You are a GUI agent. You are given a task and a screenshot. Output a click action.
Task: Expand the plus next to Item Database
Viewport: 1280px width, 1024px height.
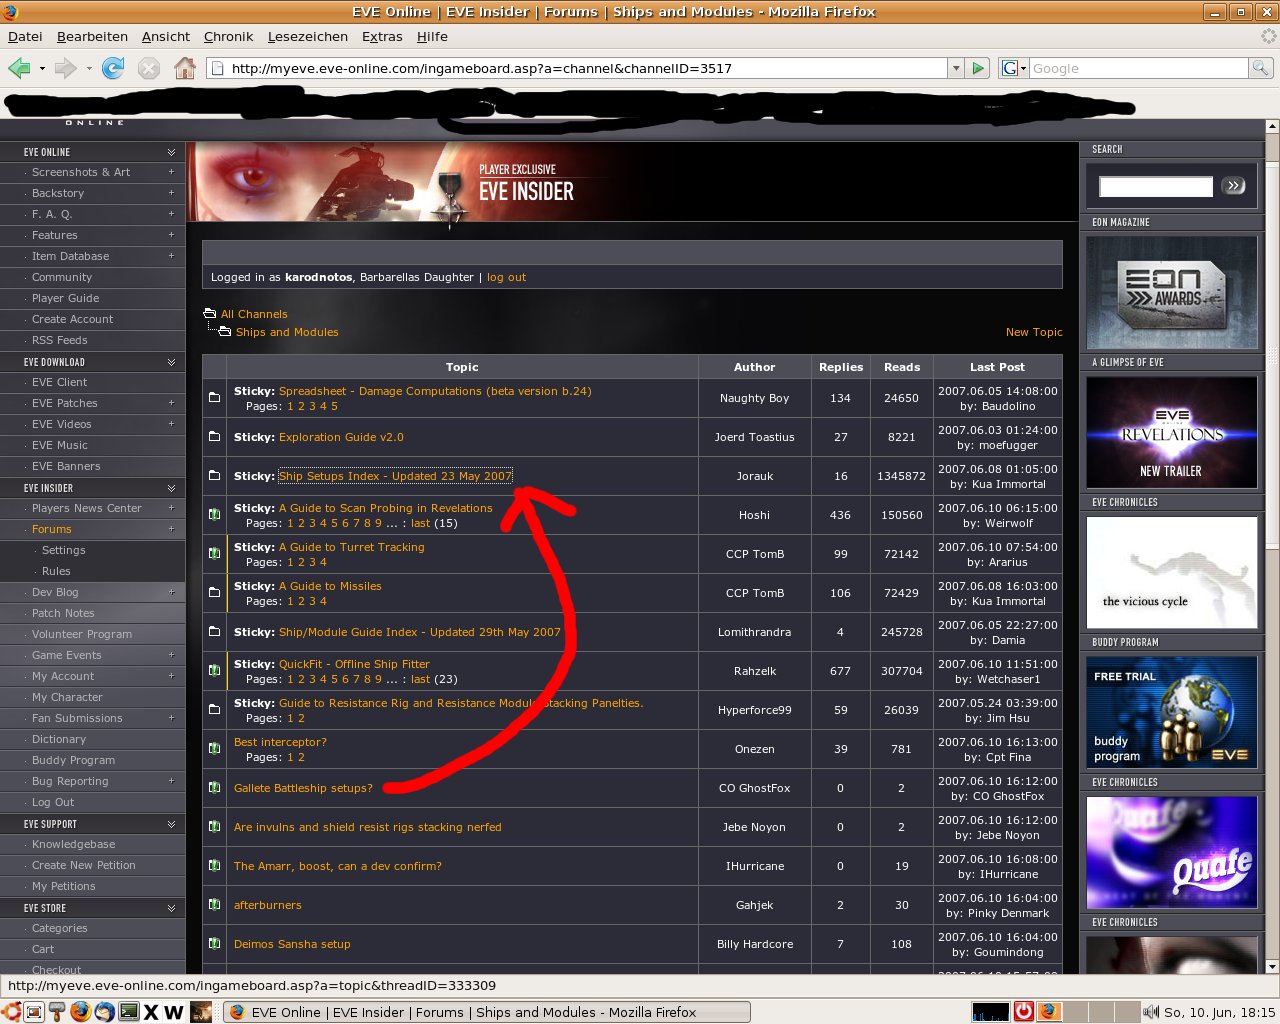tap(171, 256)
